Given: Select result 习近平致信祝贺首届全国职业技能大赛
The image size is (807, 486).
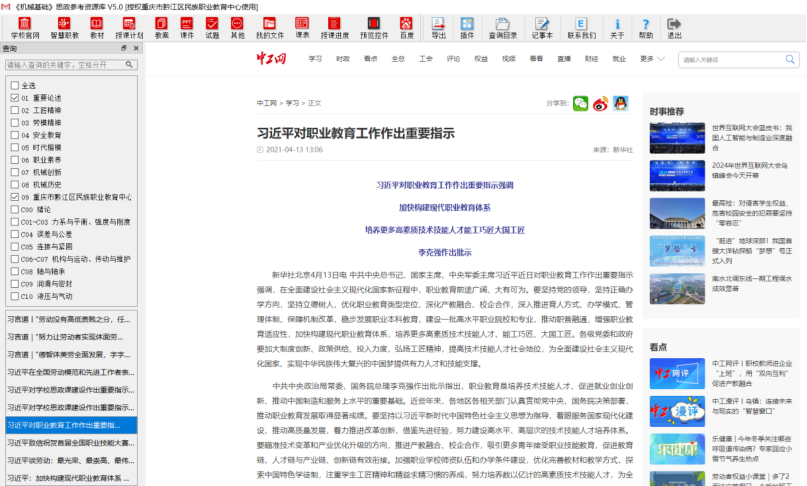Looking at the screenshot, I should (x=71, y=443).
